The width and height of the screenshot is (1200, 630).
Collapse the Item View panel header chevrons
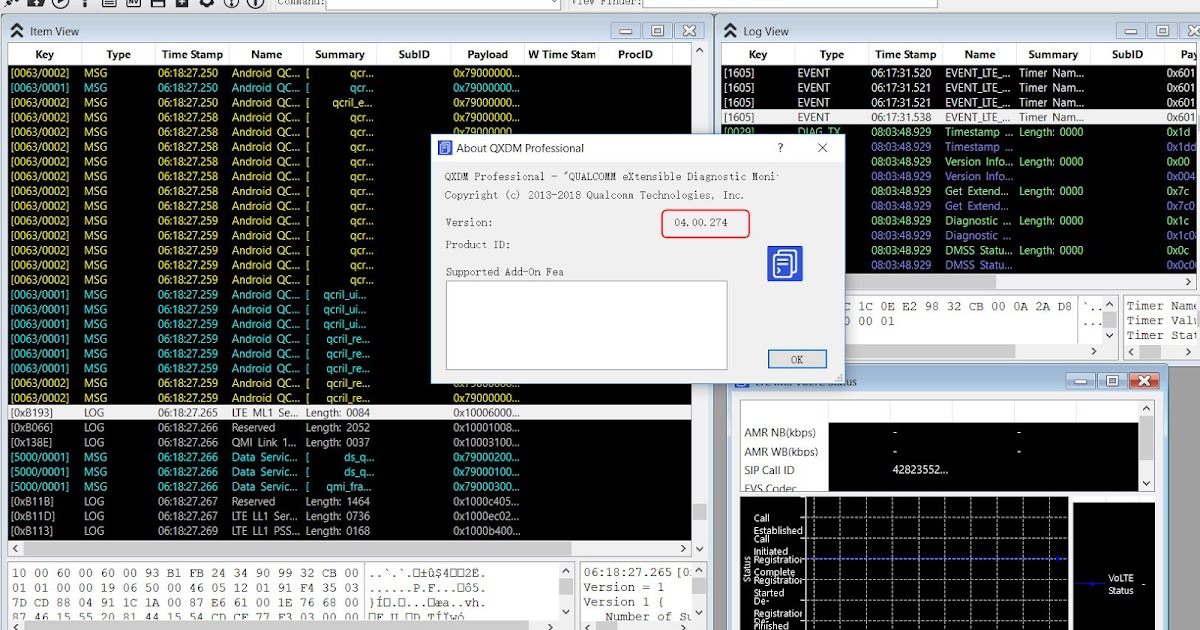pos(16,30)
